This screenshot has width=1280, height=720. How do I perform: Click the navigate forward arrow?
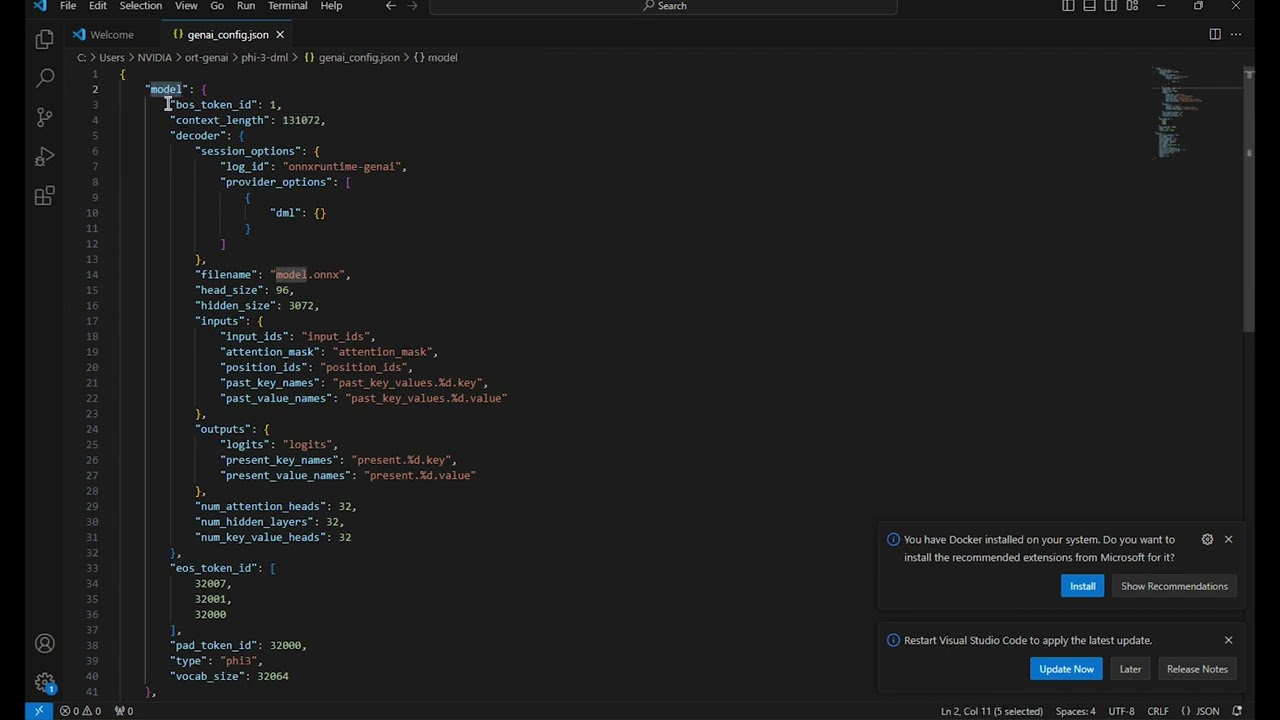point(412,6)
